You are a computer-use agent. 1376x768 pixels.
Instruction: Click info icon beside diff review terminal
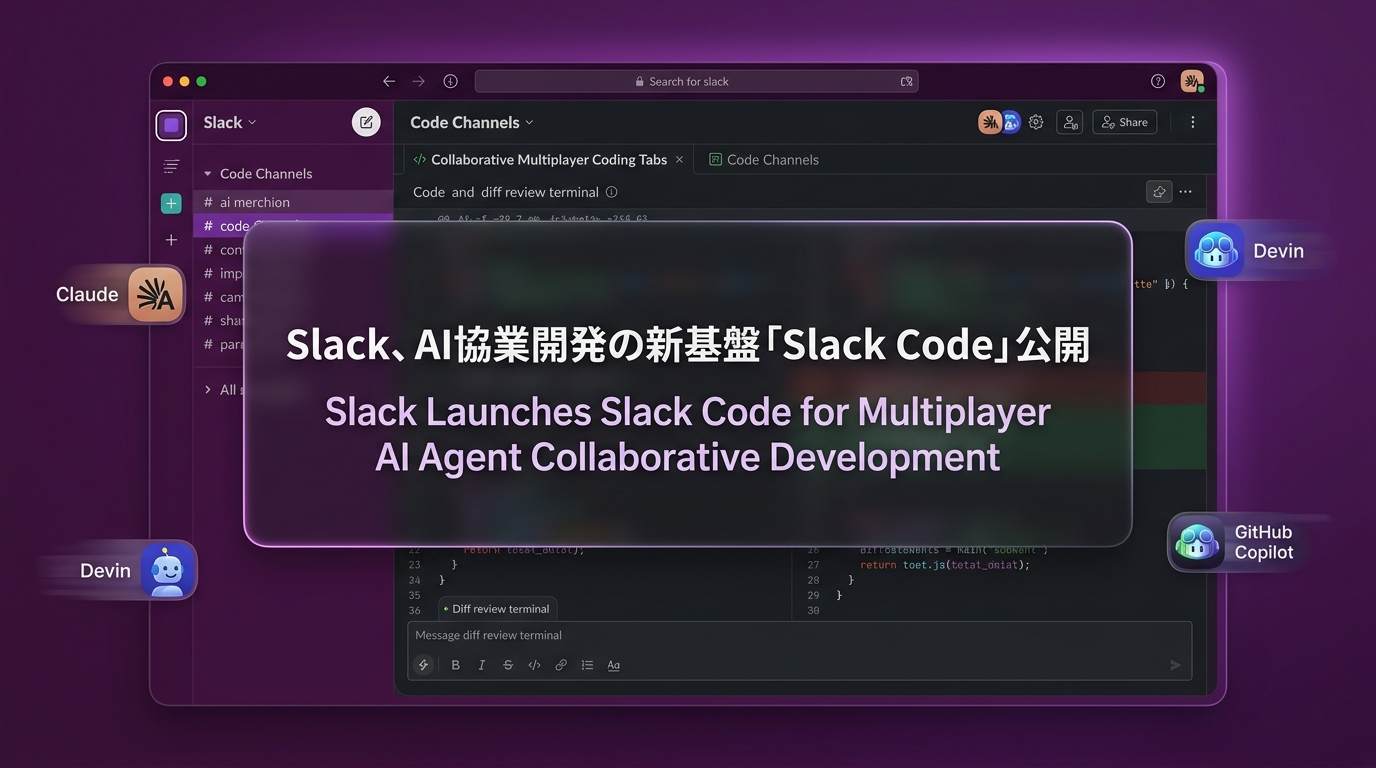[612, 192]
